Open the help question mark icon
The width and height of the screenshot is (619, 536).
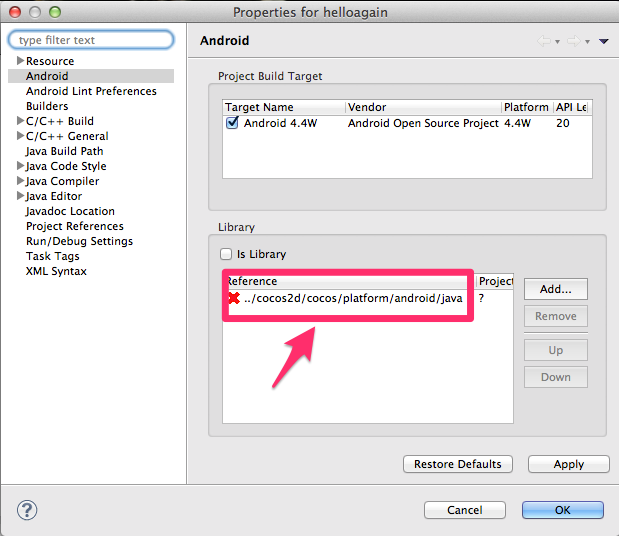27,510
